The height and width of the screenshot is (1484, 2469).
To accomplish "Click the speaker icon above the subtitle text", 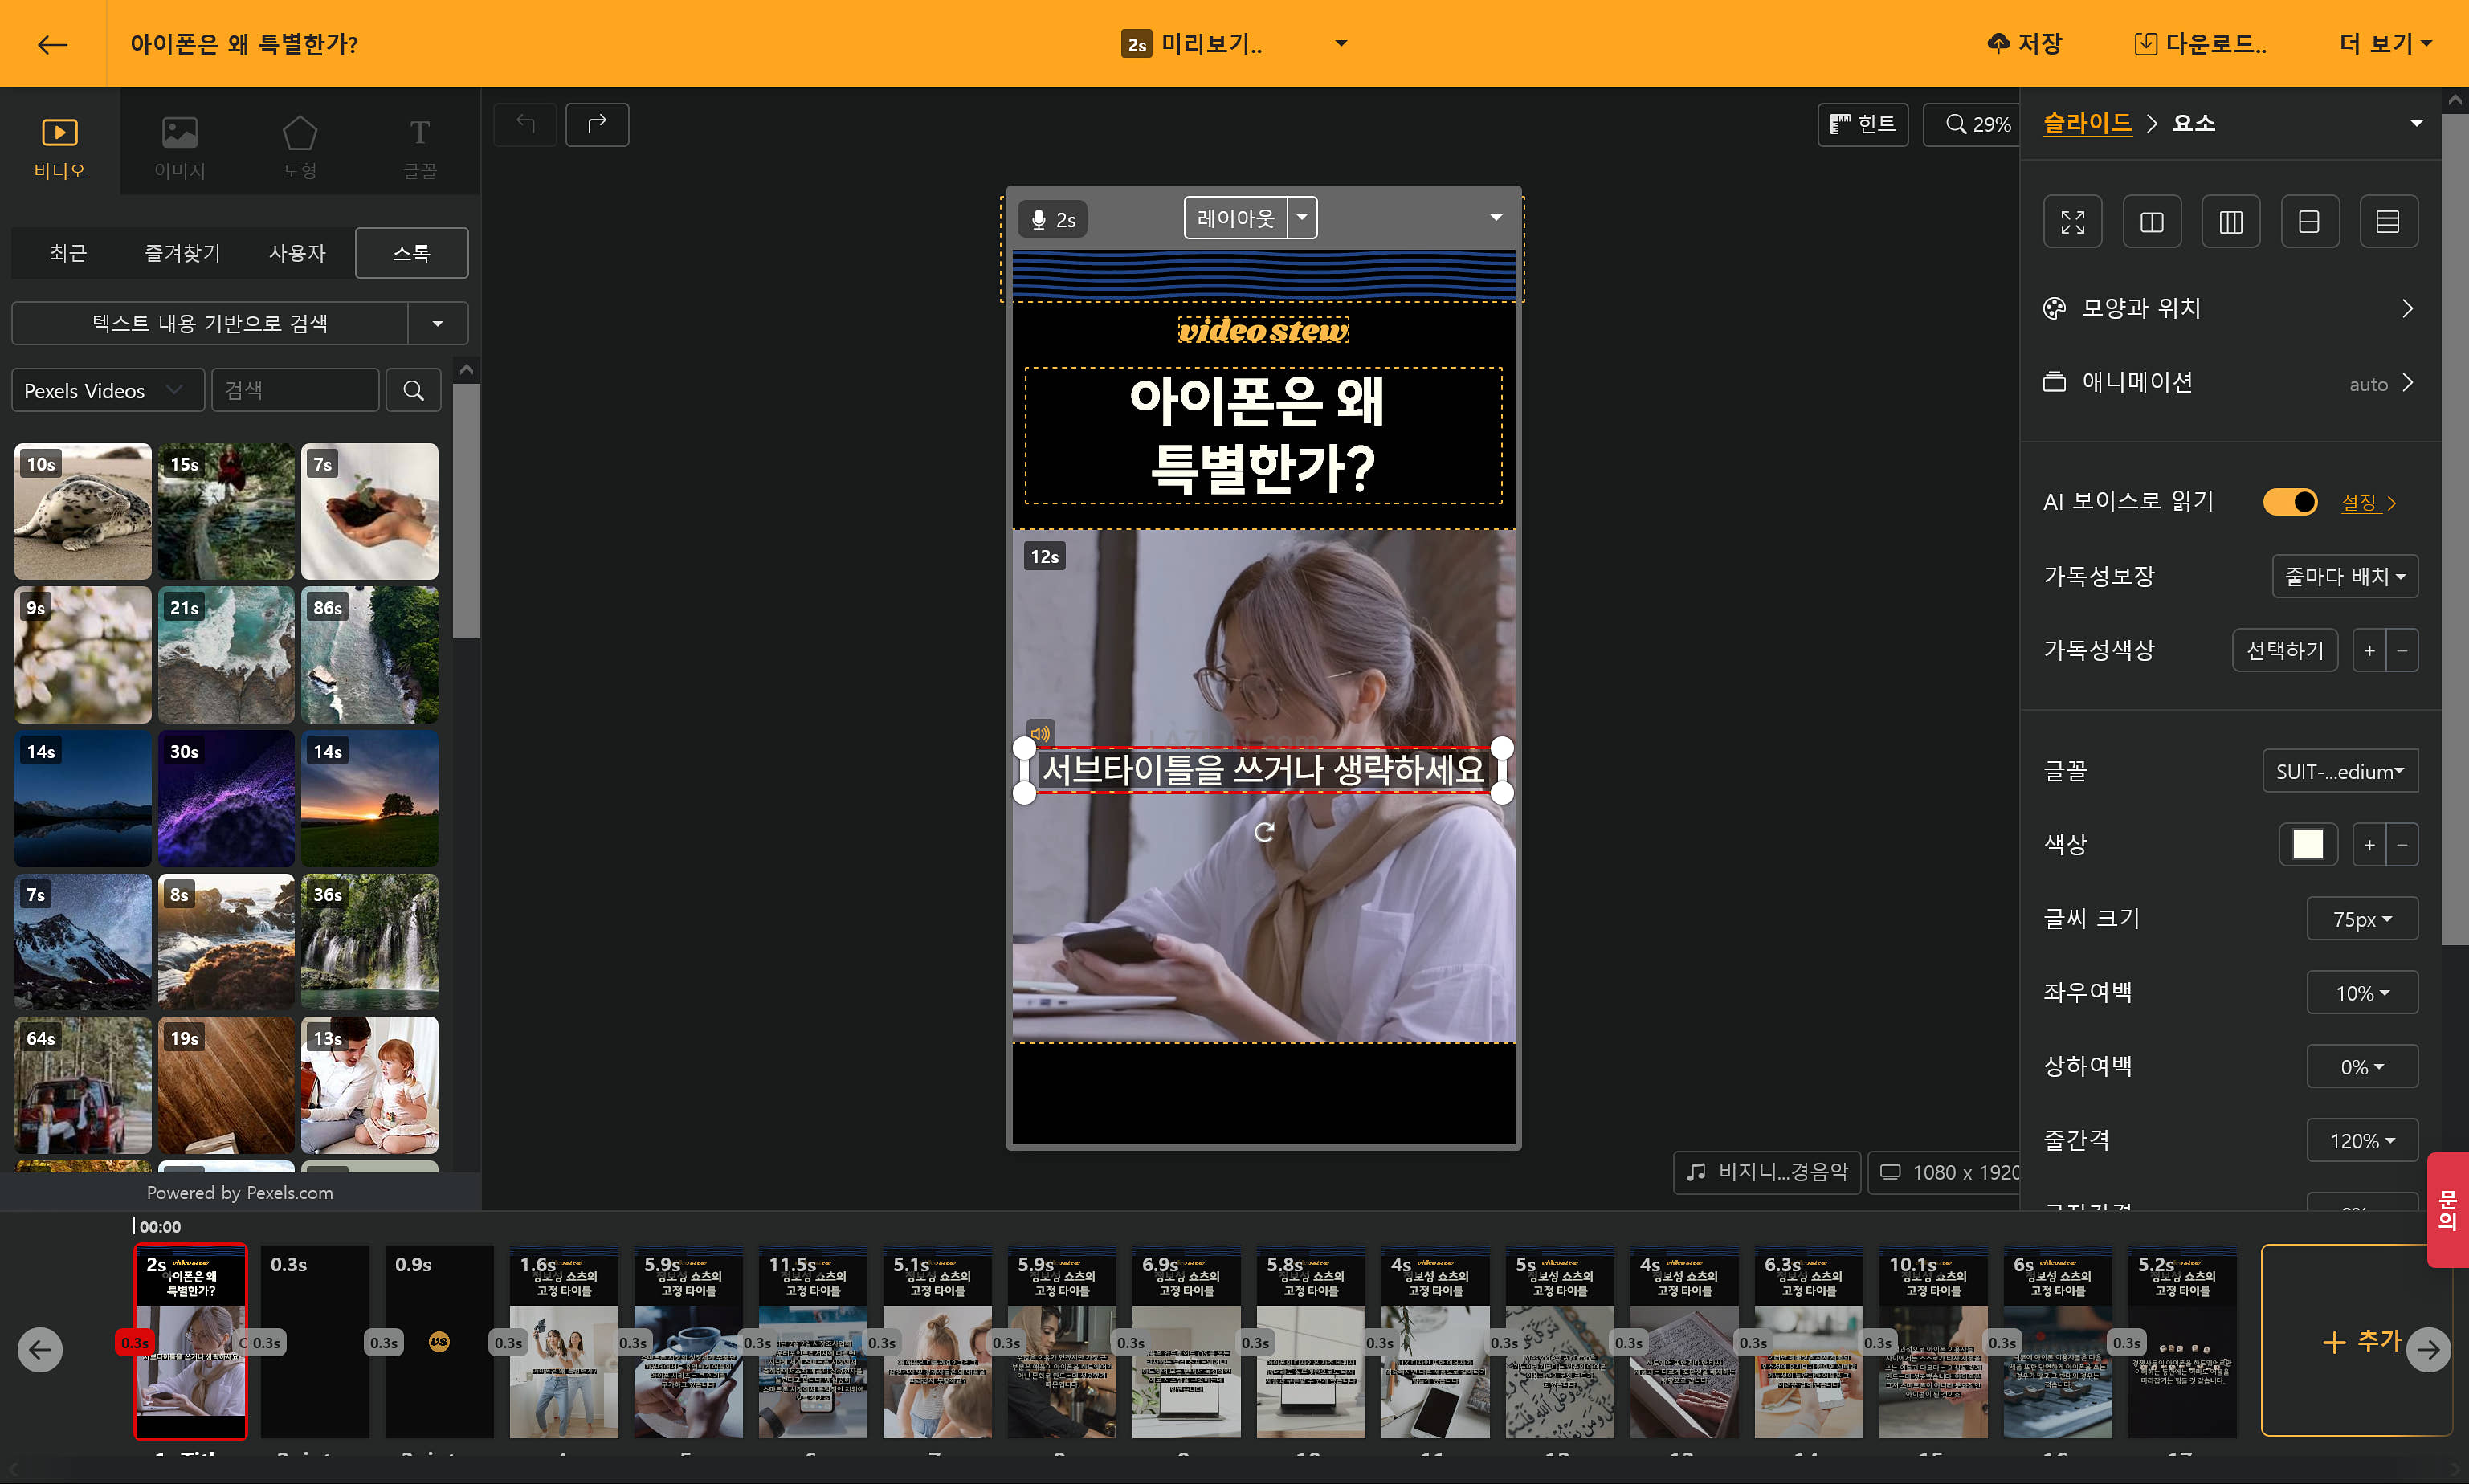I will [1040, 733].
